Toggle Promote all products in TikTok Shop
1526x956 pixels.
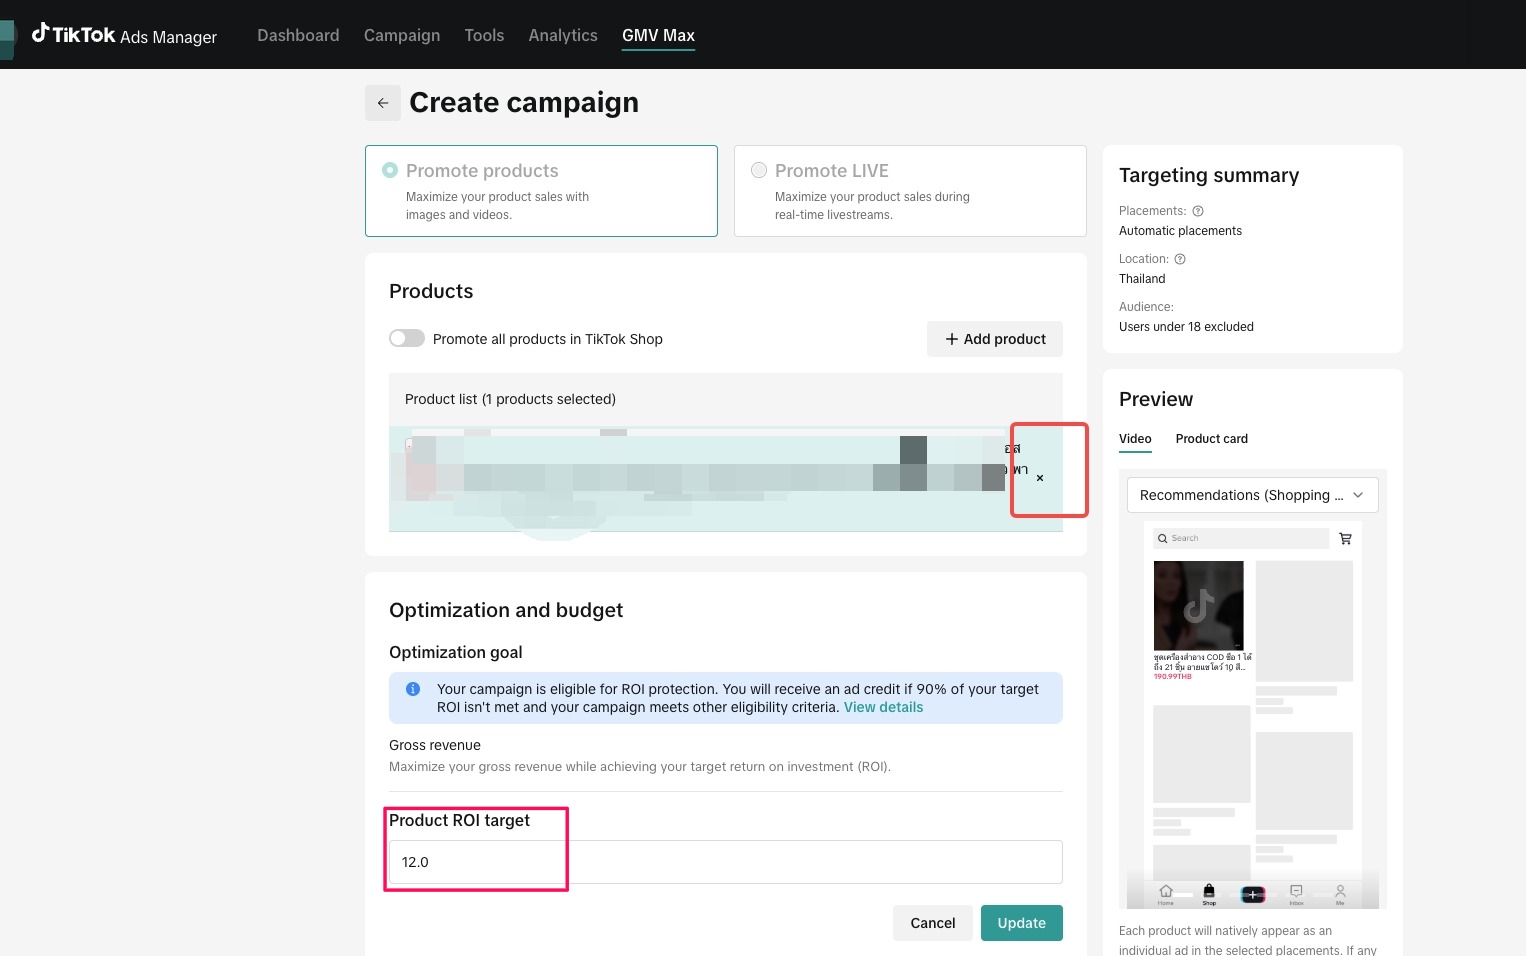pos(407,339)
